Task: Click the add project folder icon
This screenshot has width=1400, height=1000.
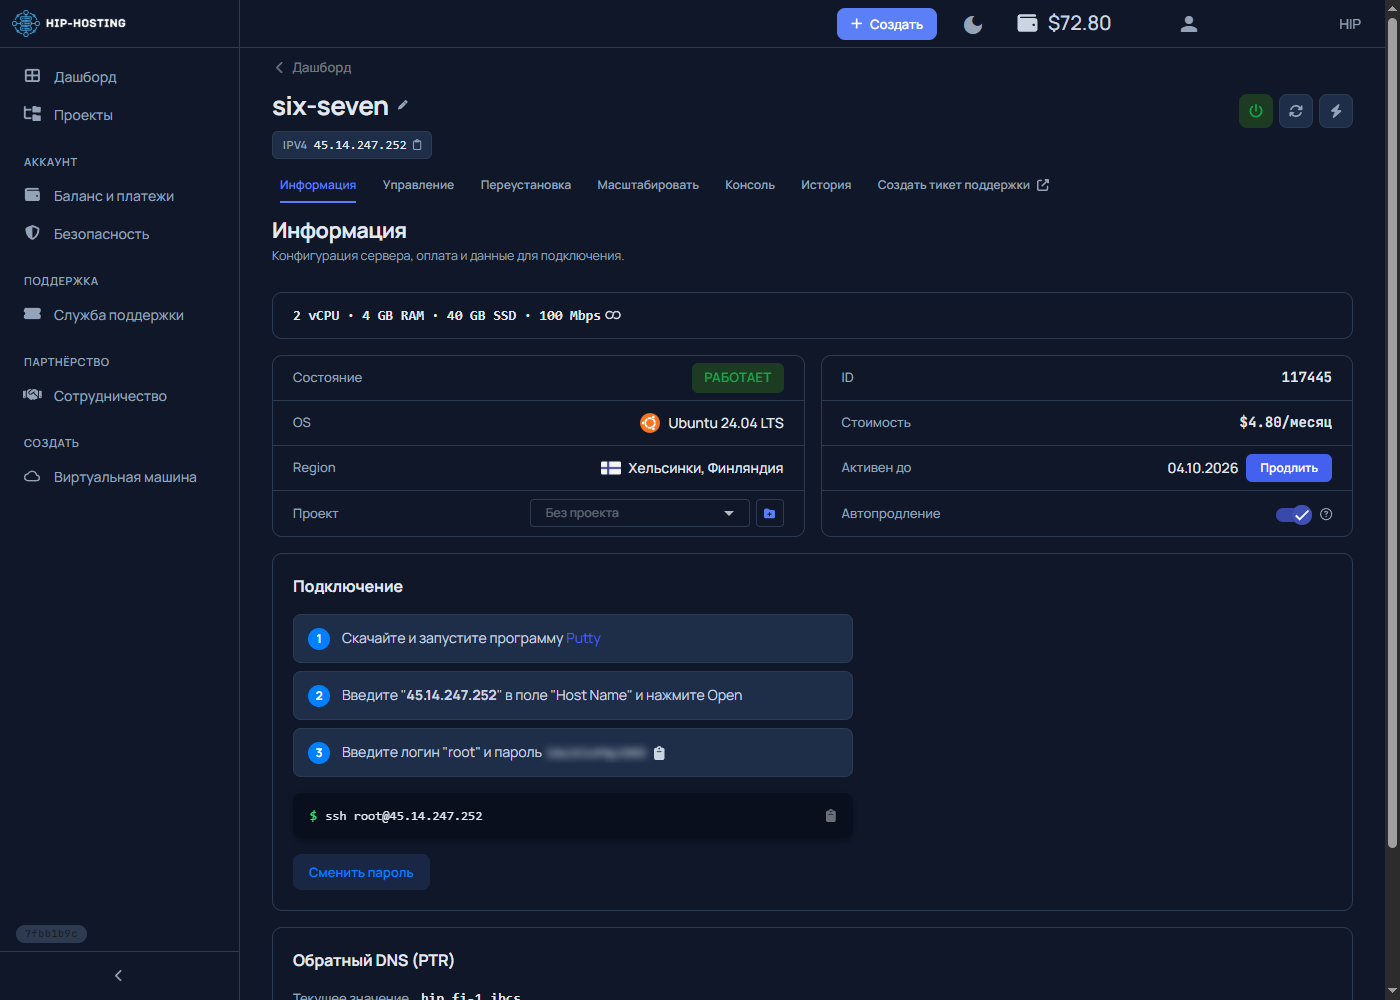Action: click(770, 513)
